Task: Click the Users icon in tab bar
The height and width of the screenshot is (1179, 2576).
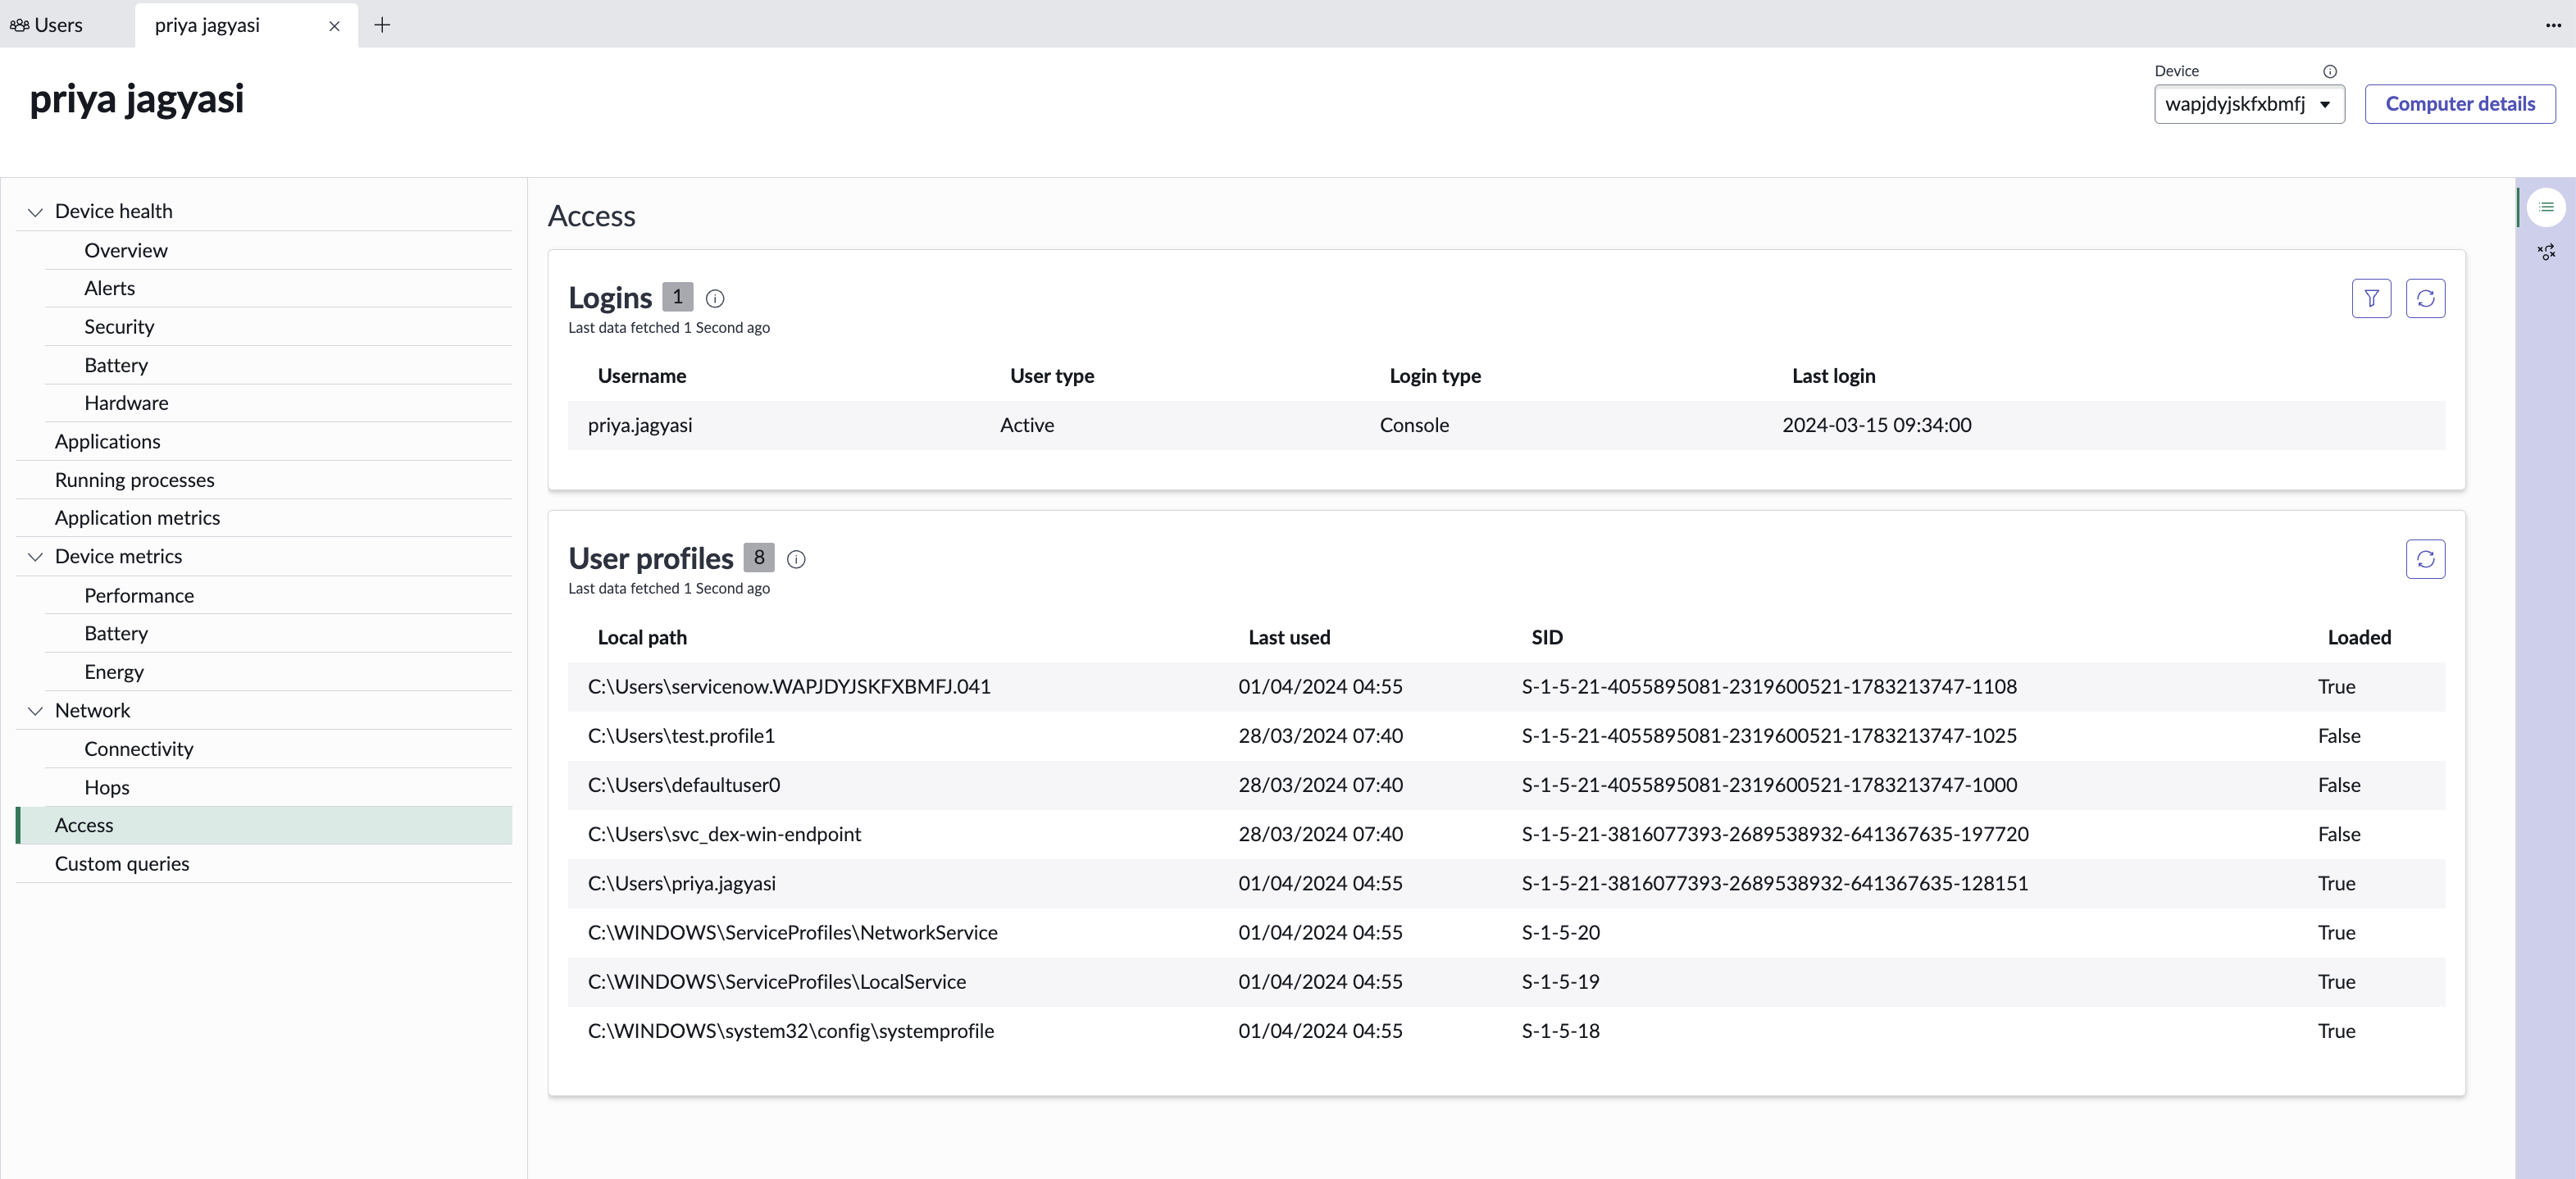Action: pos(19,25)
